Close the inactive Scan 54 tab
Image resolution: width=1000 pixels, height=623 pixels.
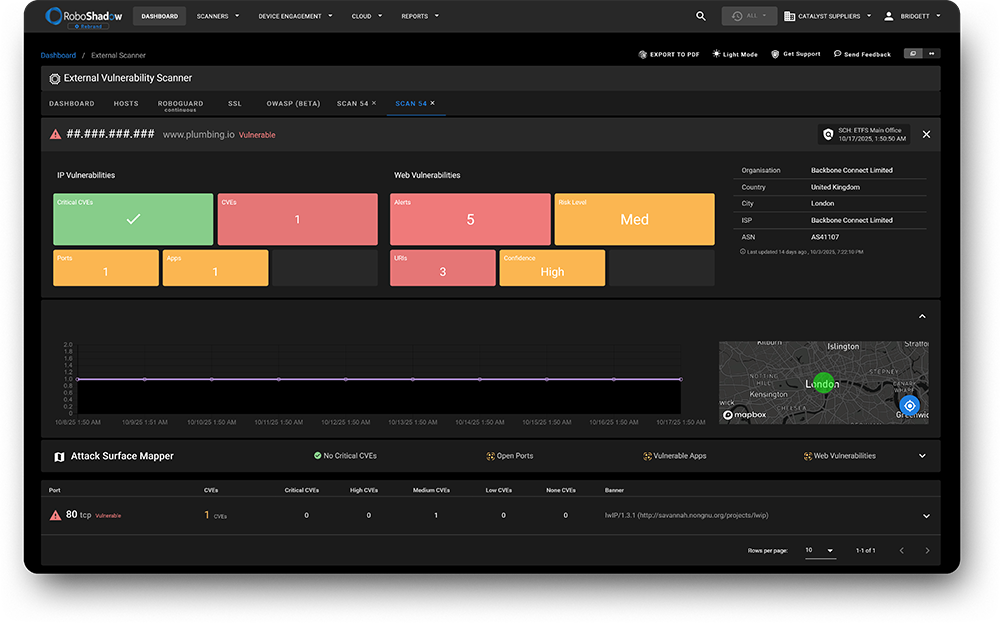(374, 103)
